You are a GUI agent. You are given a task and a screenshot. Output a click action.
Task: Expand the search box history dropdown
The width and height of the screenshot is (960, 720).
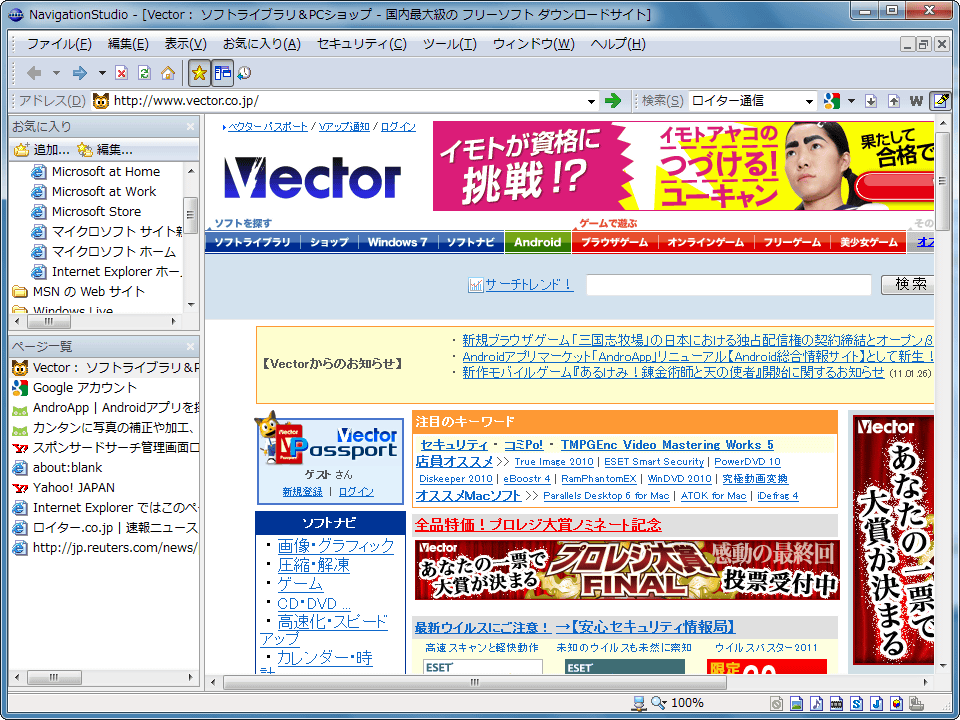(809, 102)
